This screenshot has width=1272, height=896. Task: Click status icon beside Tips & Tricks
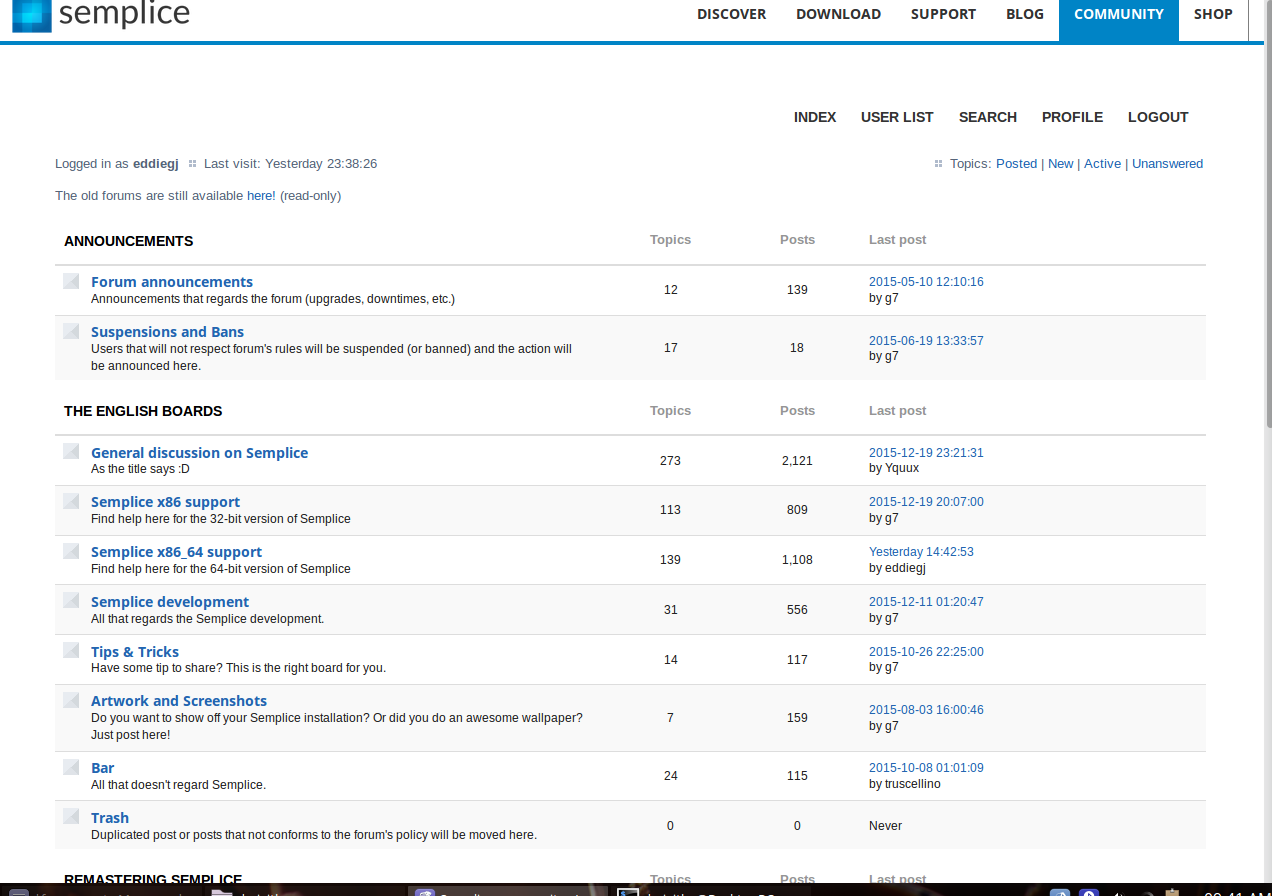71,650
